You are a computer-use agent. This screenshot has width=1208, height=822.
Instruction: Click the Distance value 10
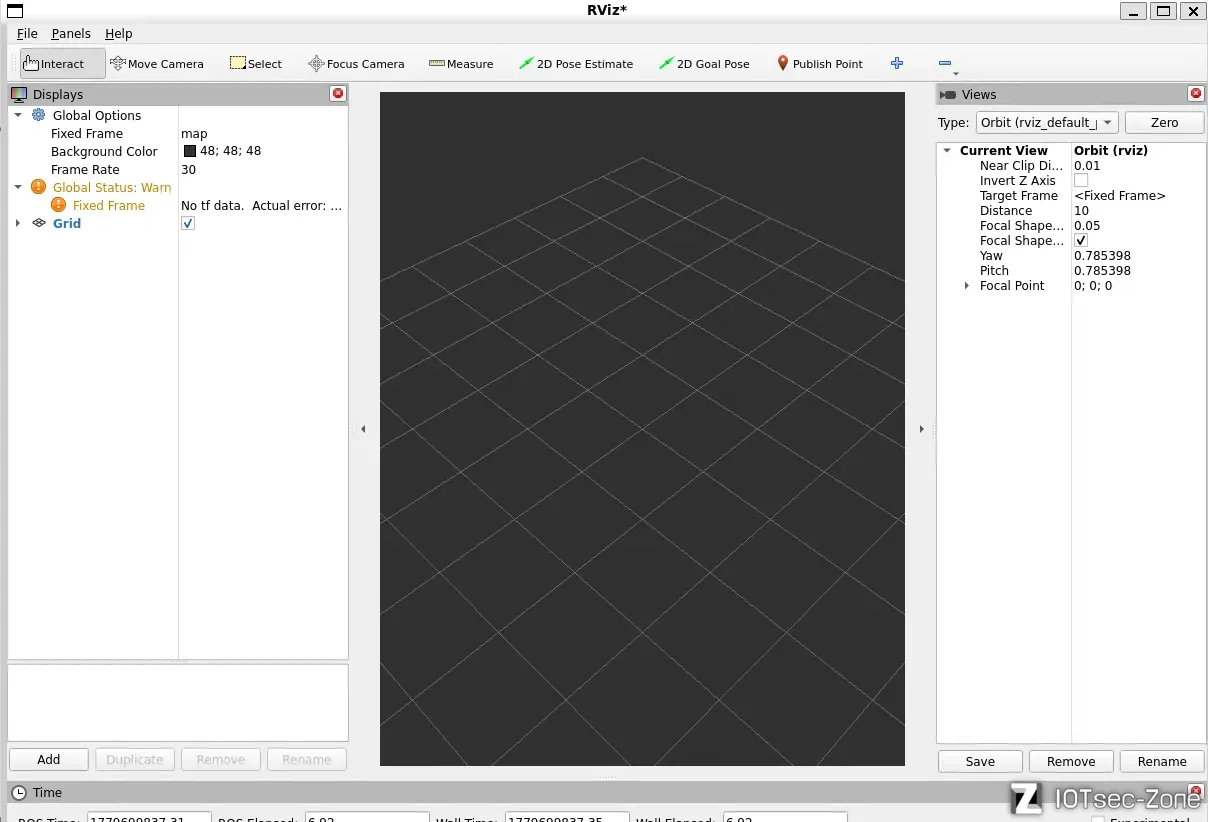click(x=1081, y=210)
